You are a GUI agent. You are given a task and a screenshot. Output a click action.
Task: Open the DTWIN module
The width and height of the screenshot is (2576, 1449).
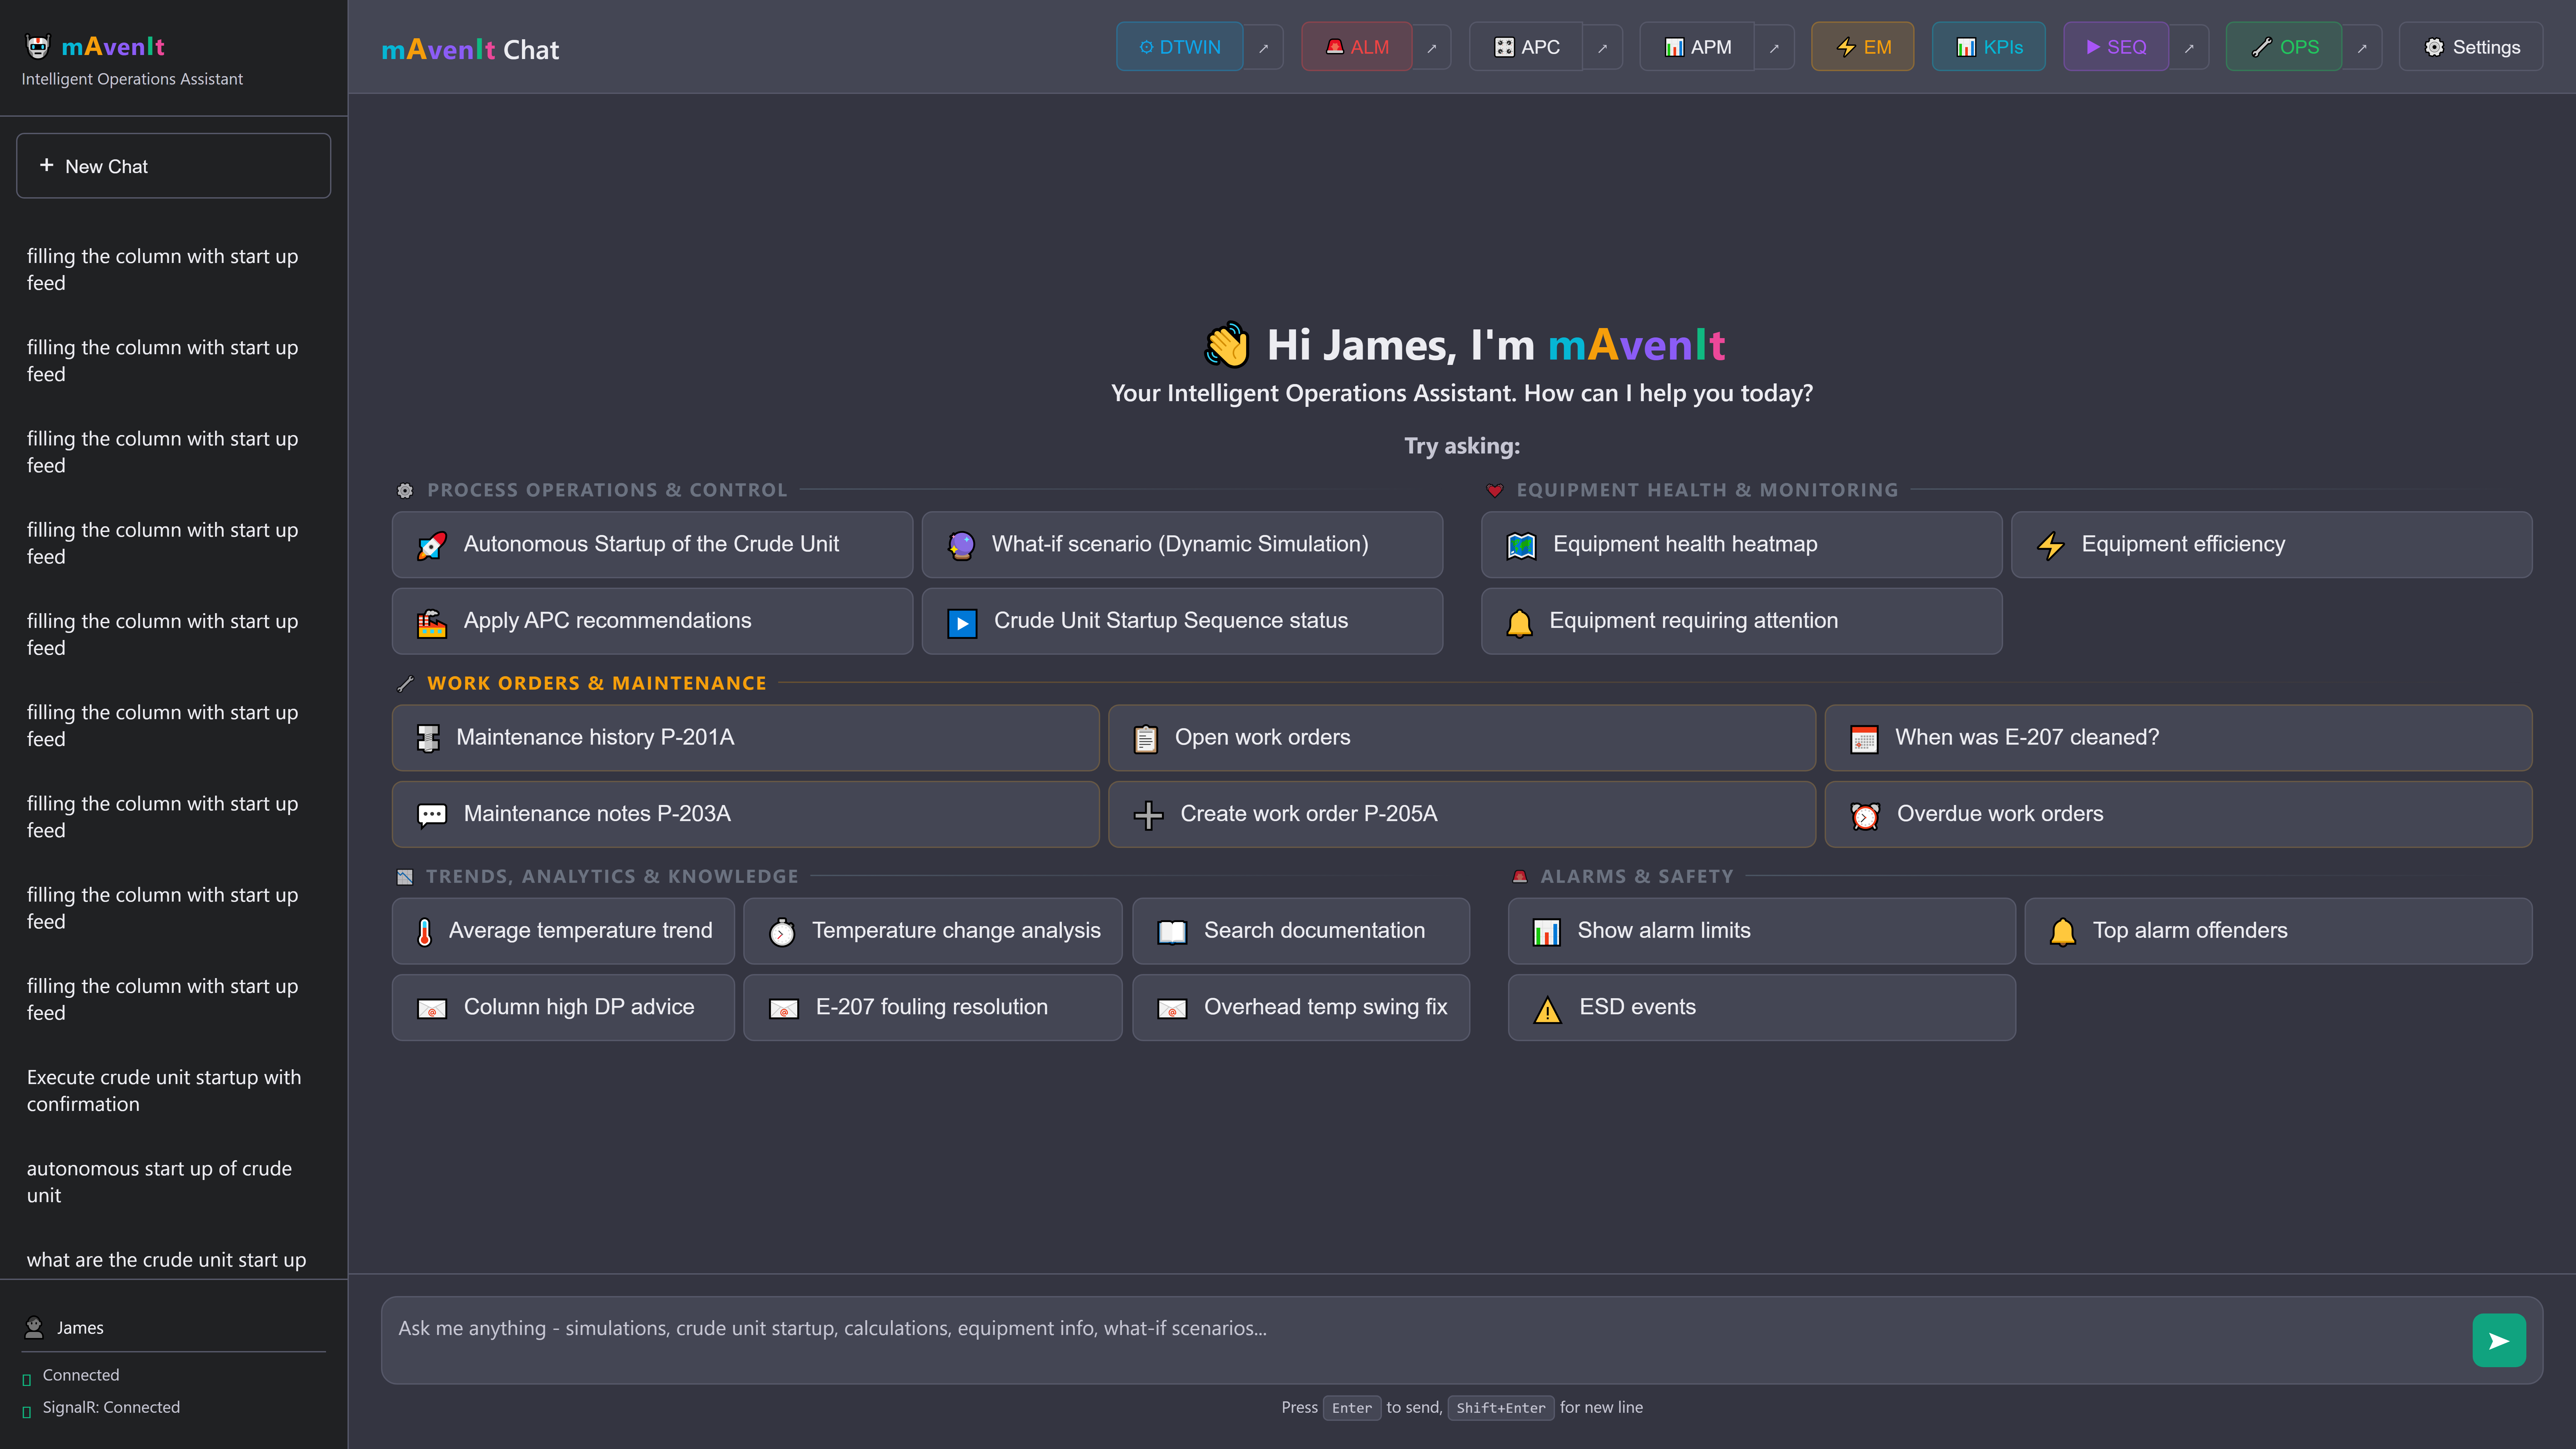coord(1180,47)
